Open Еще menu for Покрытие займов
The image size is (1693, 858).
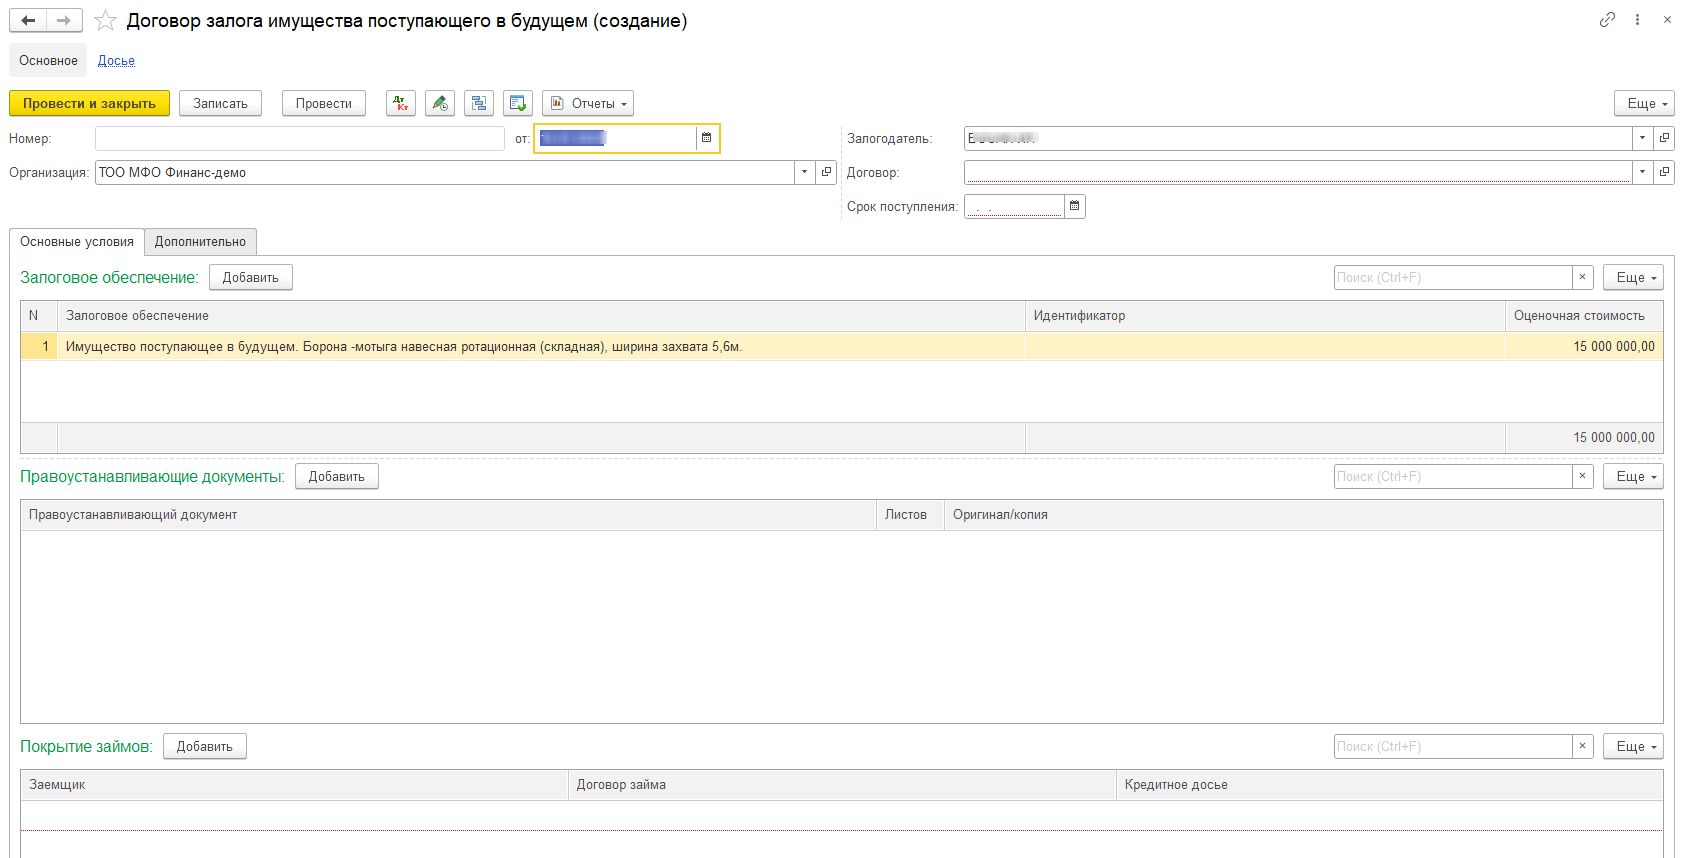click(x=1633, y=746)
